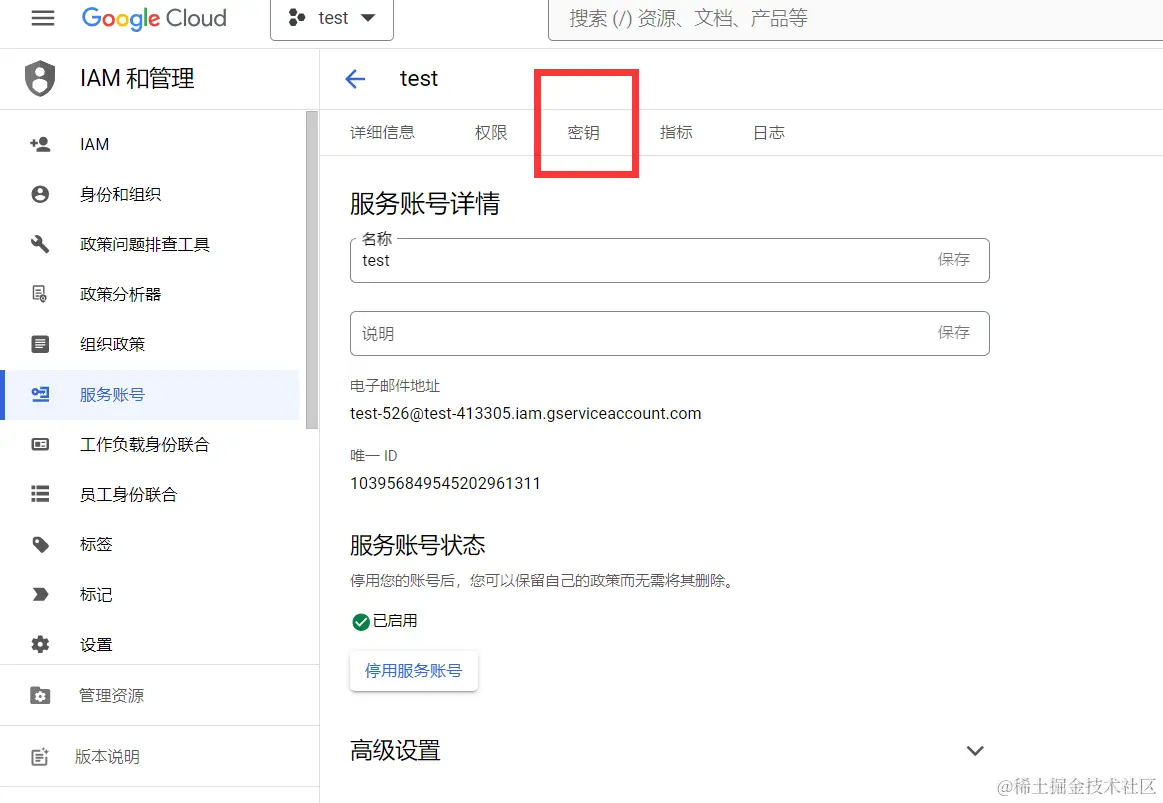Select 服务账号 in the sidebar
The width and height of the screenshot is (1163, 803).
[152, 394]
